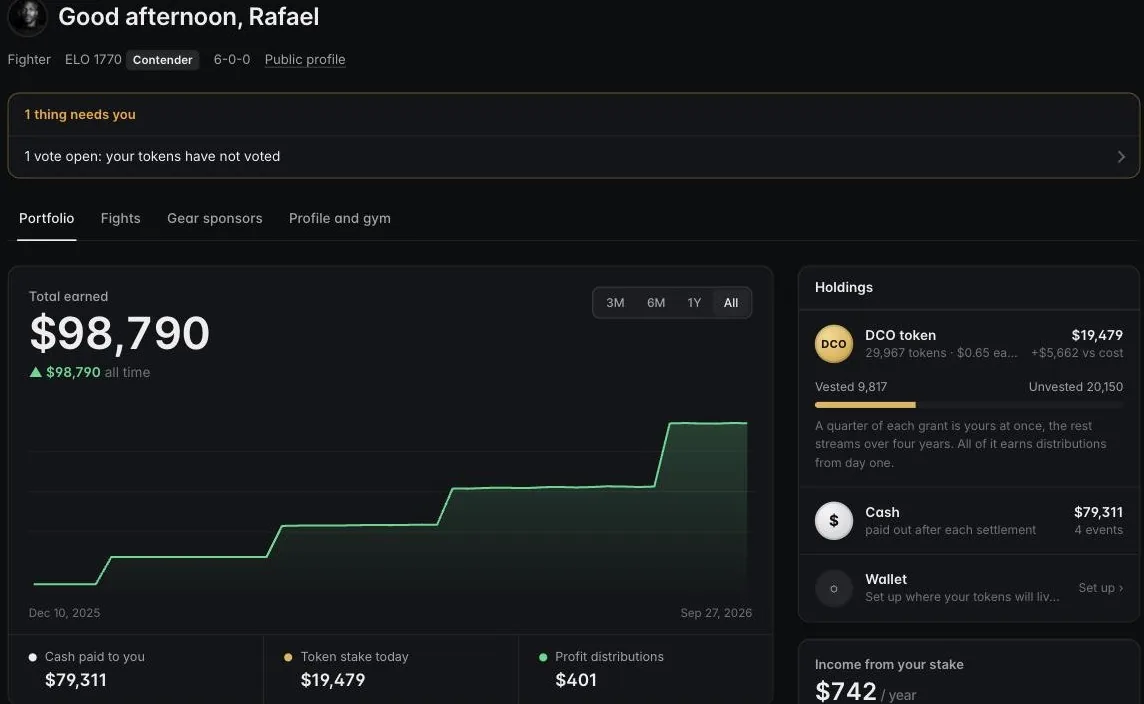
Task: Click the Contender rank badge
Action: click(163, 60)
